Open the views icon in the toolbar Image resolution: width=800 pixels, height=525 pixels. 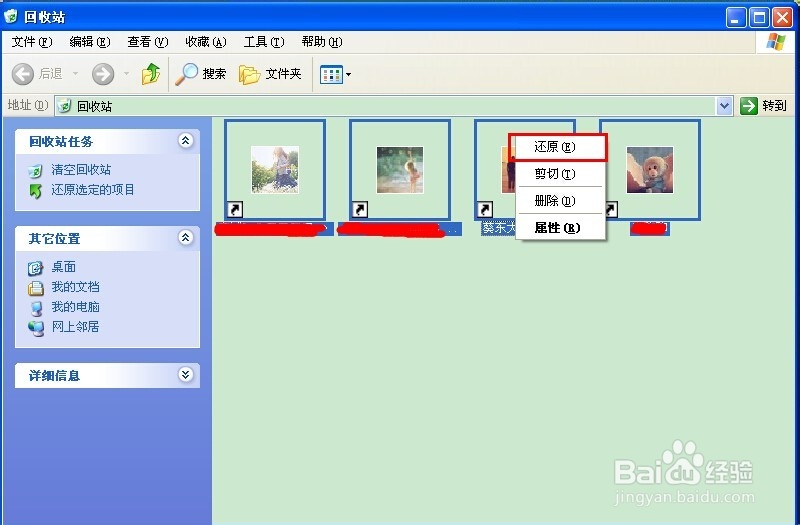coord(331,74)
